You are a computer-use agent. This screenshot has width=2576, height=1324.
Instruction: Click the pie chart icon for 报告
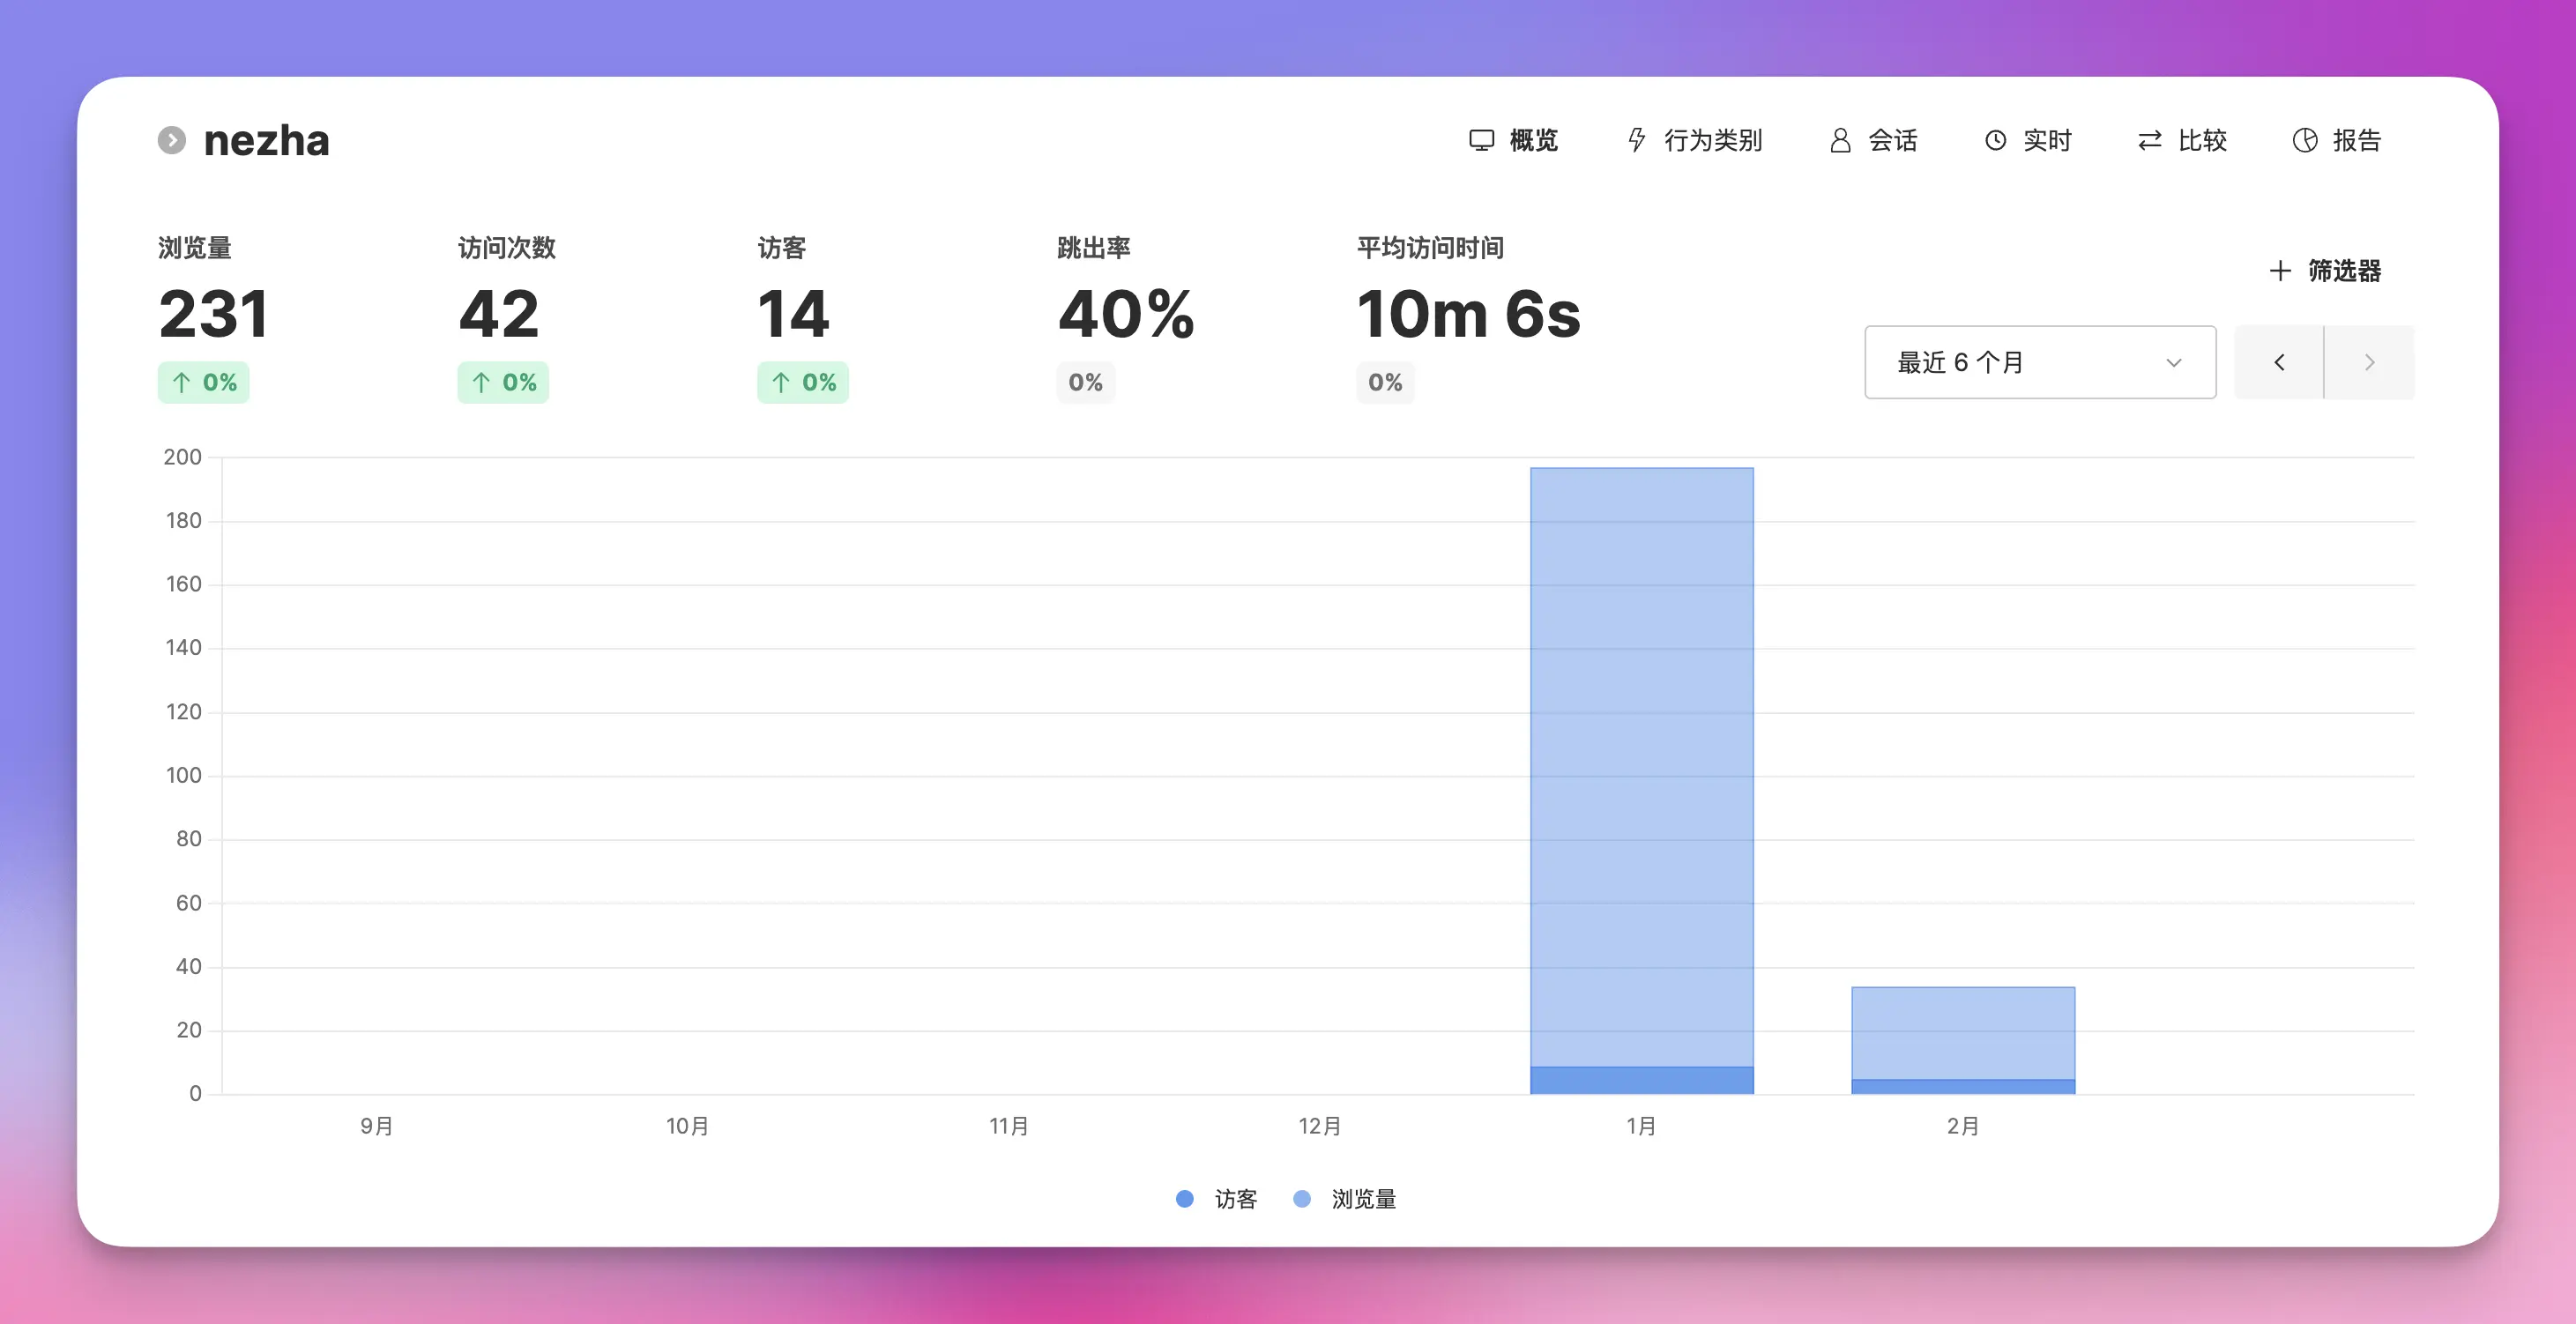pyautogui.click(x=2304, y=140)
